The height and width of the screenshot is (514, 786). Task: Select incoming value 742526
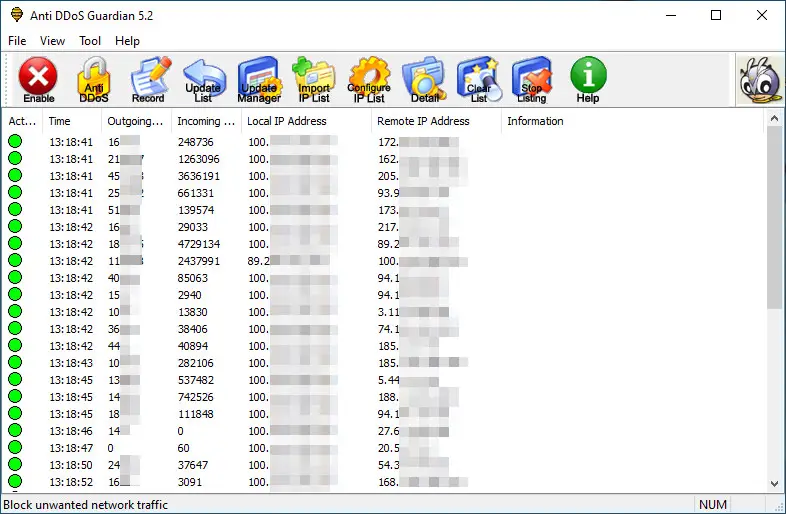[x=195, y=397]
